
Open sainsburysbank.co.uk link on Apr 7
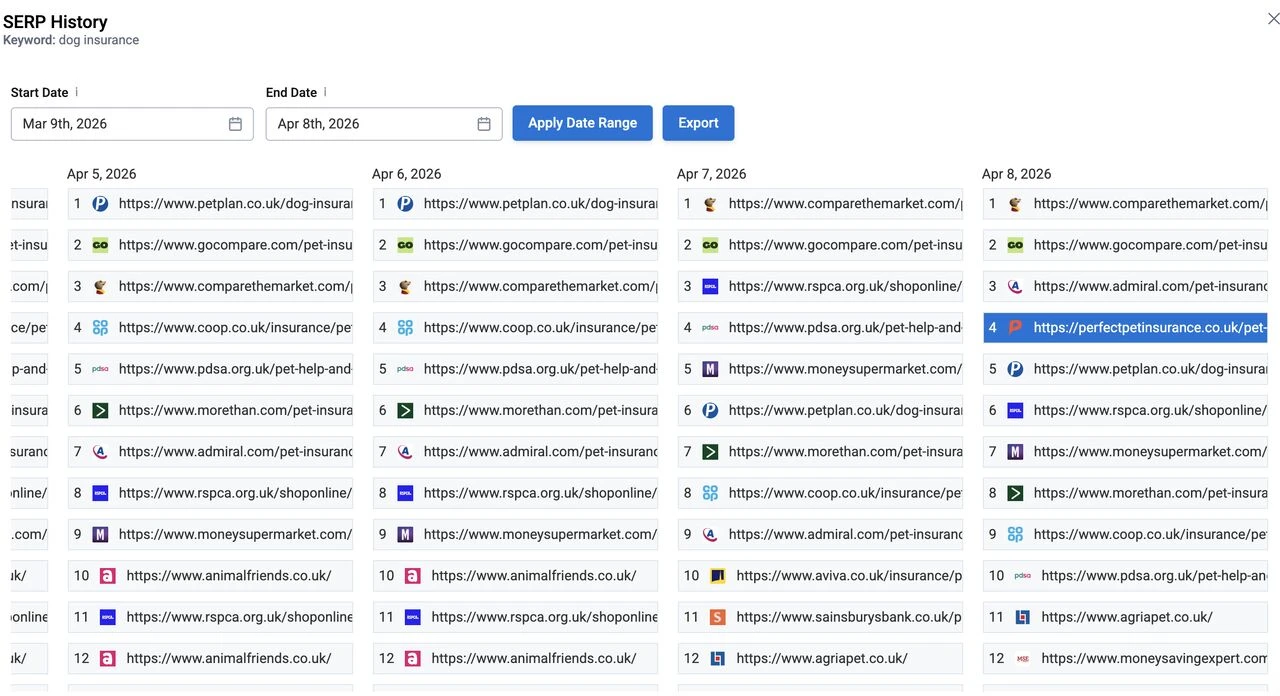pyautogui.click(x=849, y=617)
